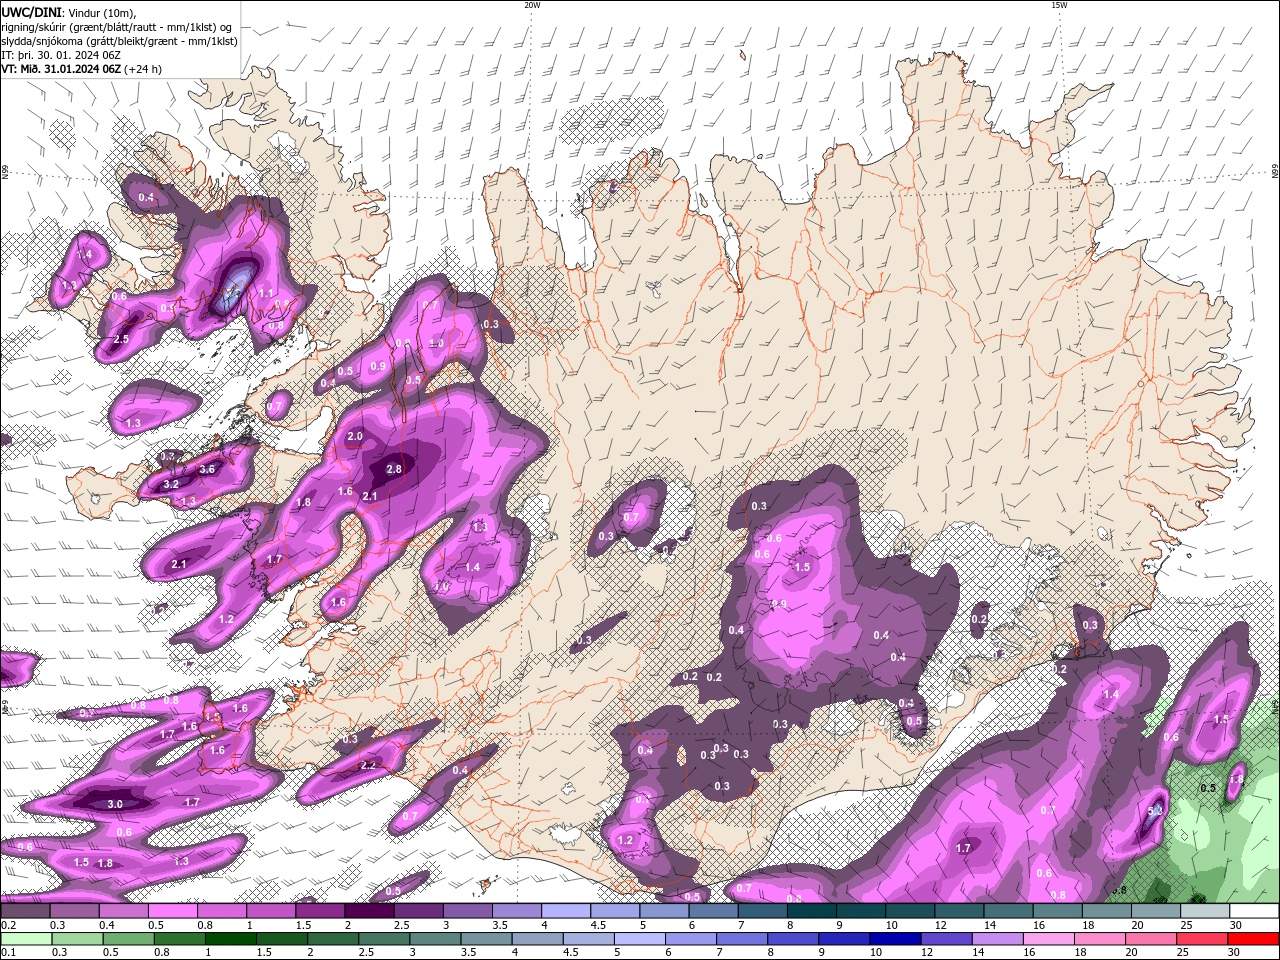This screenshot has width=1280, height=960.
Task: Click the UWC/DINI title text
Action: [32, 12]
